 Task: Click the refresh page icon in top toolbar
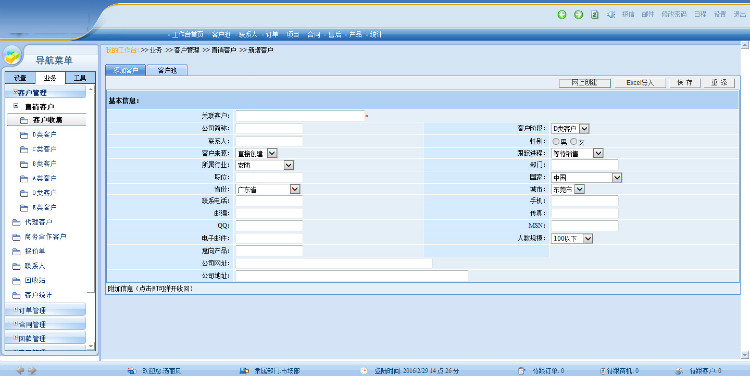pos(595,14)
